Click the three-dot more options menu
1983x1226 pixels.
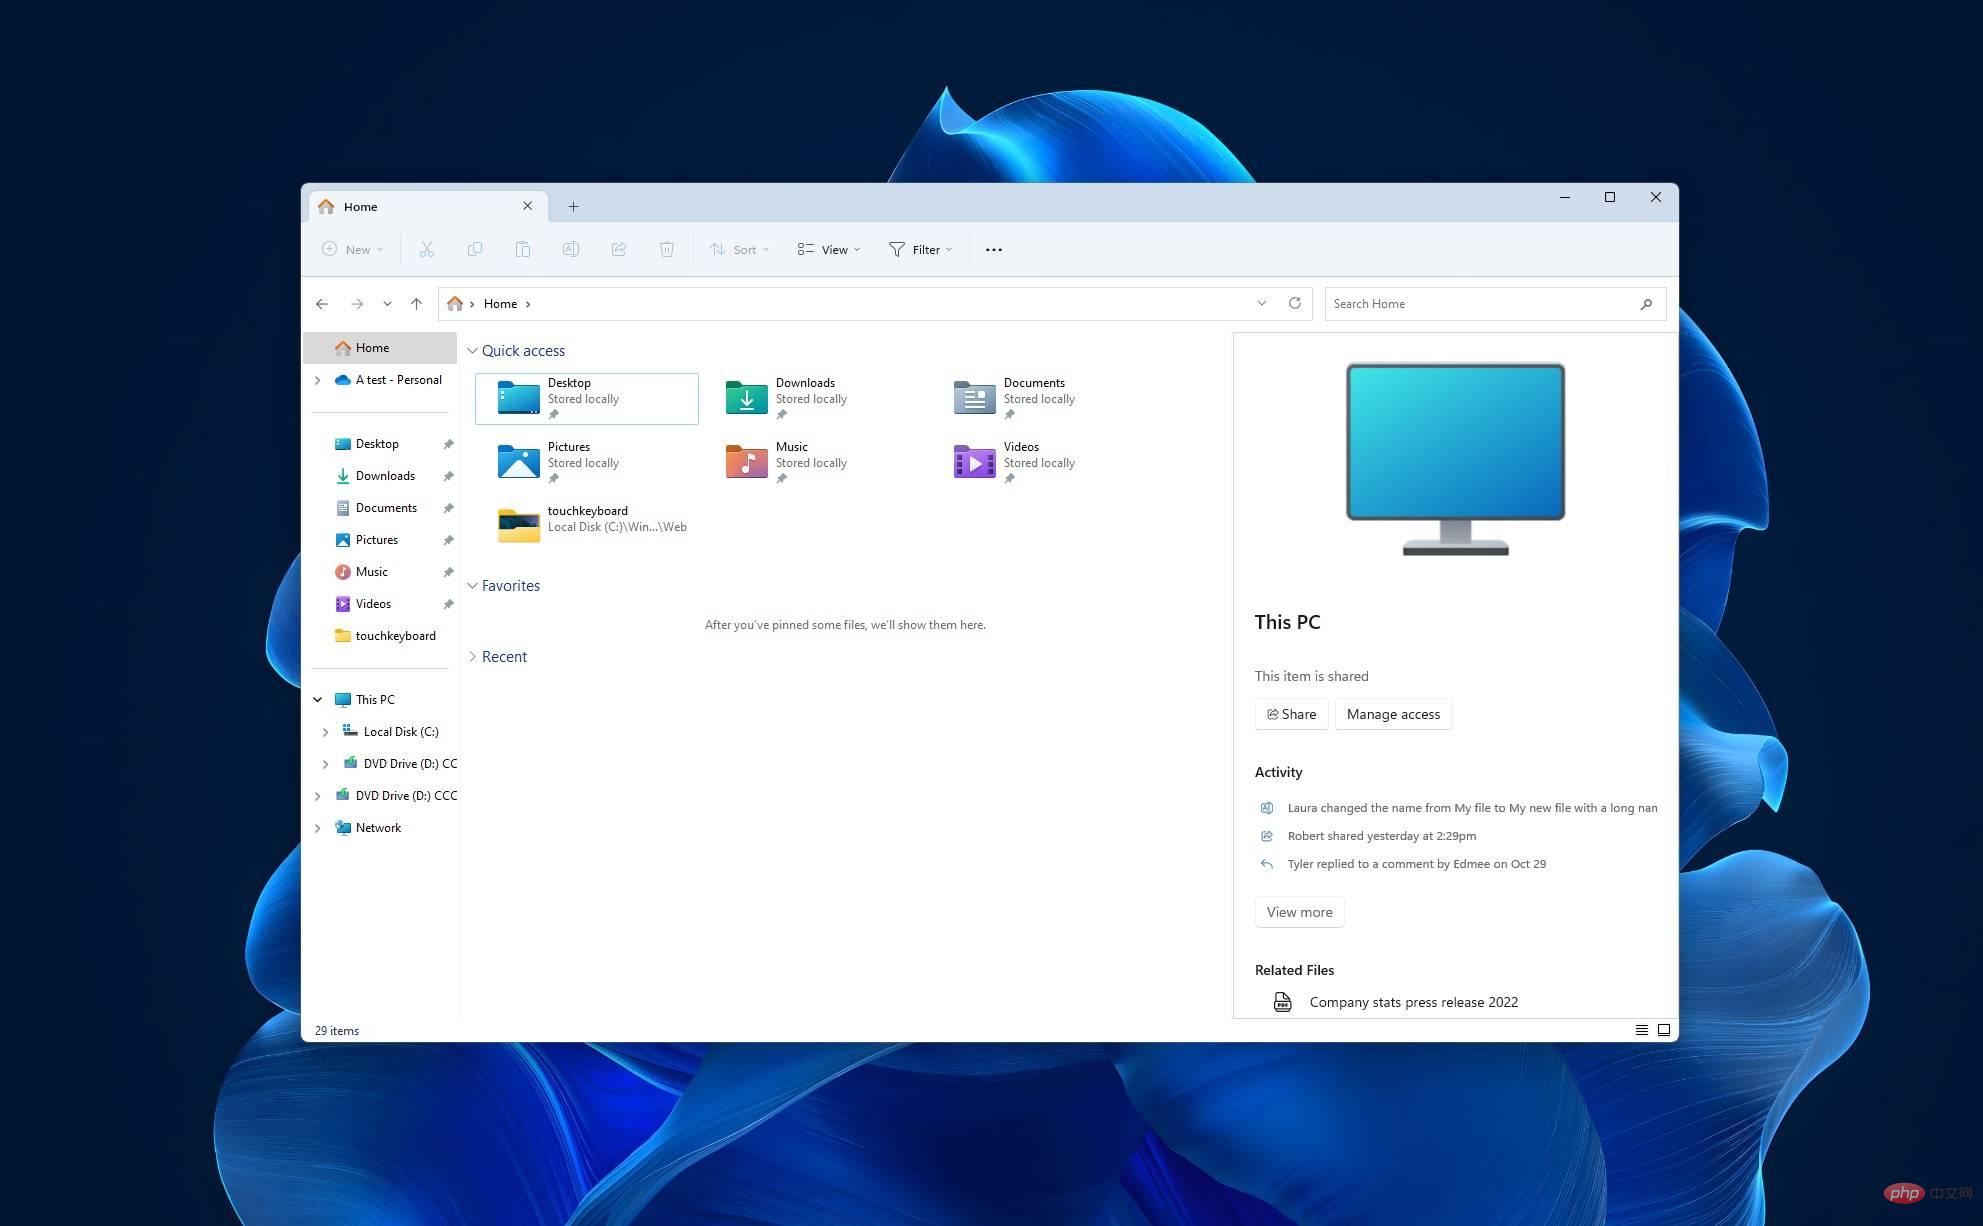993,248
